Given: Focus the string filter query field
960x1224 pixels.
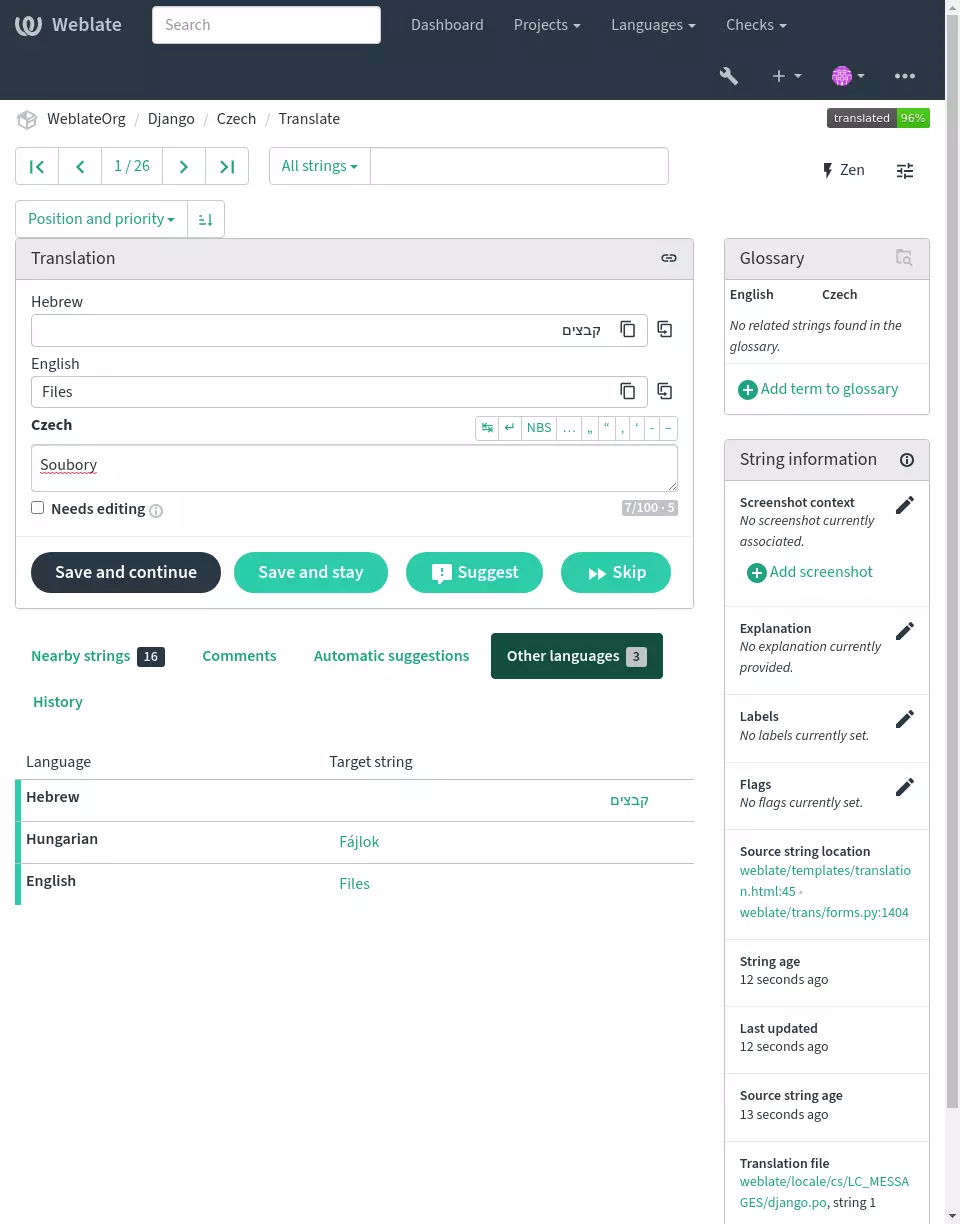Looking at the screenshot, I should (x=519, y=166).
